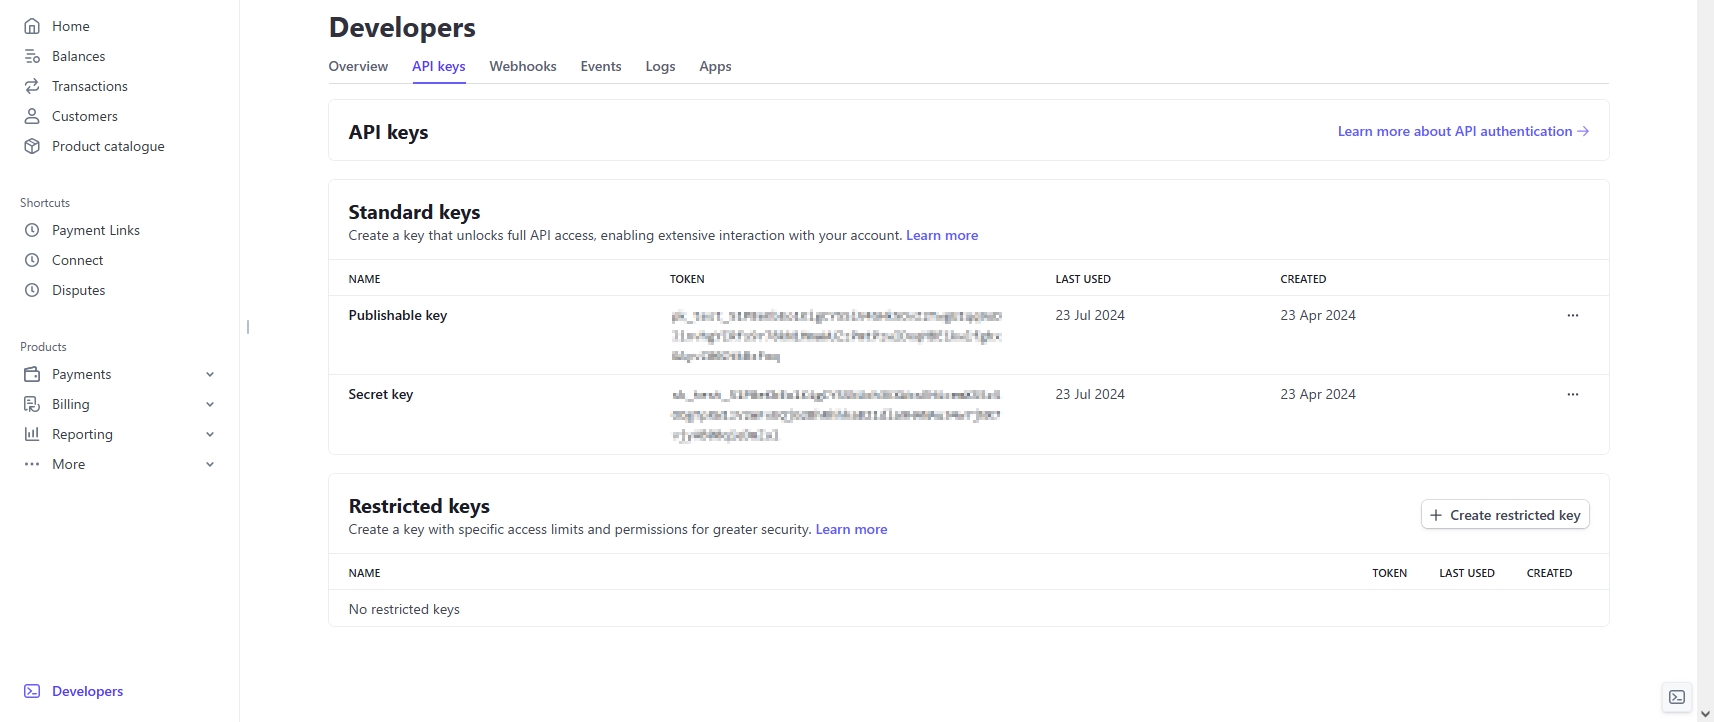This screenshot has width=1714, height=722.
Task: Click the Customers person icon
Action: pos(32,116)
